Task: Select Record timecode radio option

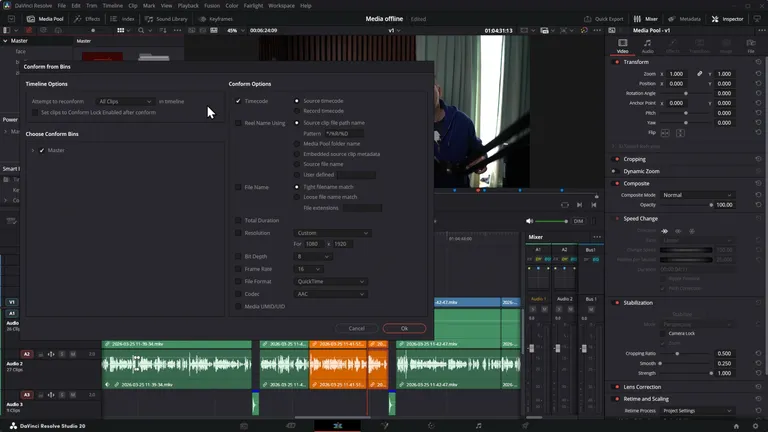Action: pos(296,111)
